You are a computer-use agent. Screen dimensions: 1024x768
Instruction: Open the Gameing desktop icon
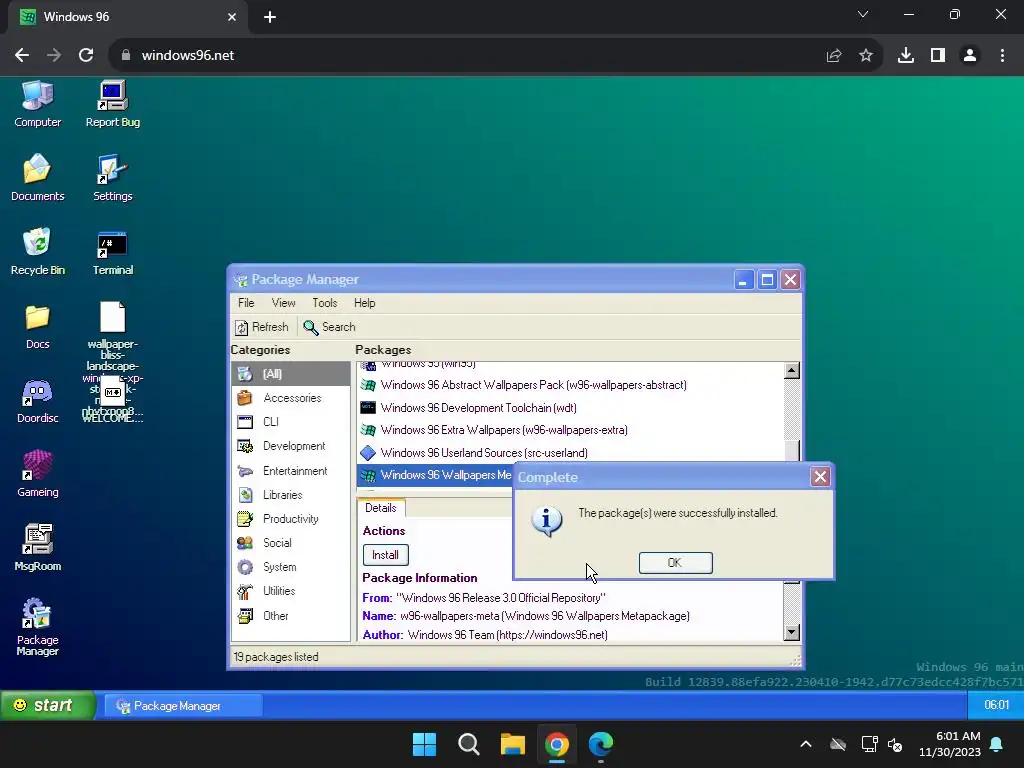coord(37,474)
